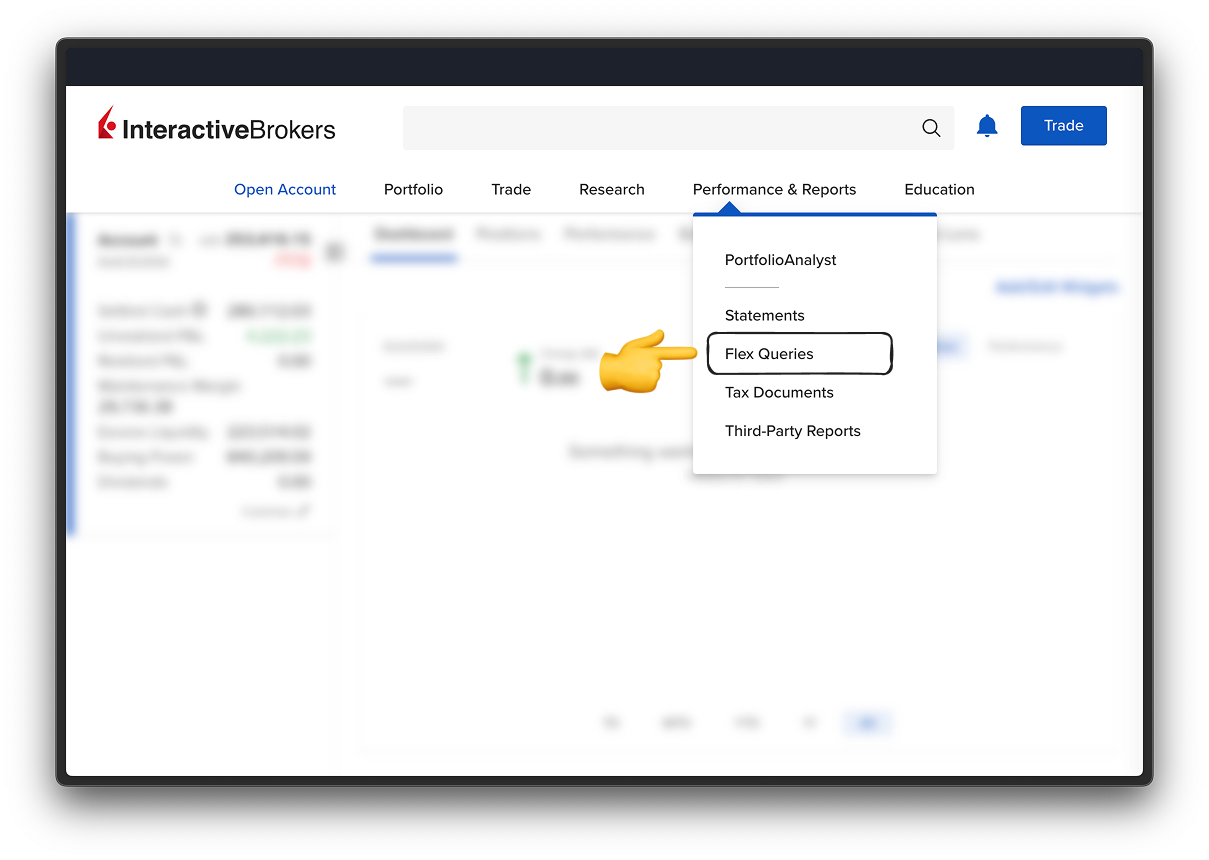Open the notifications bell
The height and width of the screenshot is (860, 1209).
[987, 126]
